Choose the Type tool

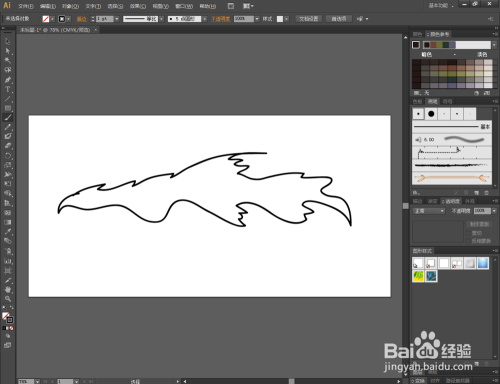(8, 89)
